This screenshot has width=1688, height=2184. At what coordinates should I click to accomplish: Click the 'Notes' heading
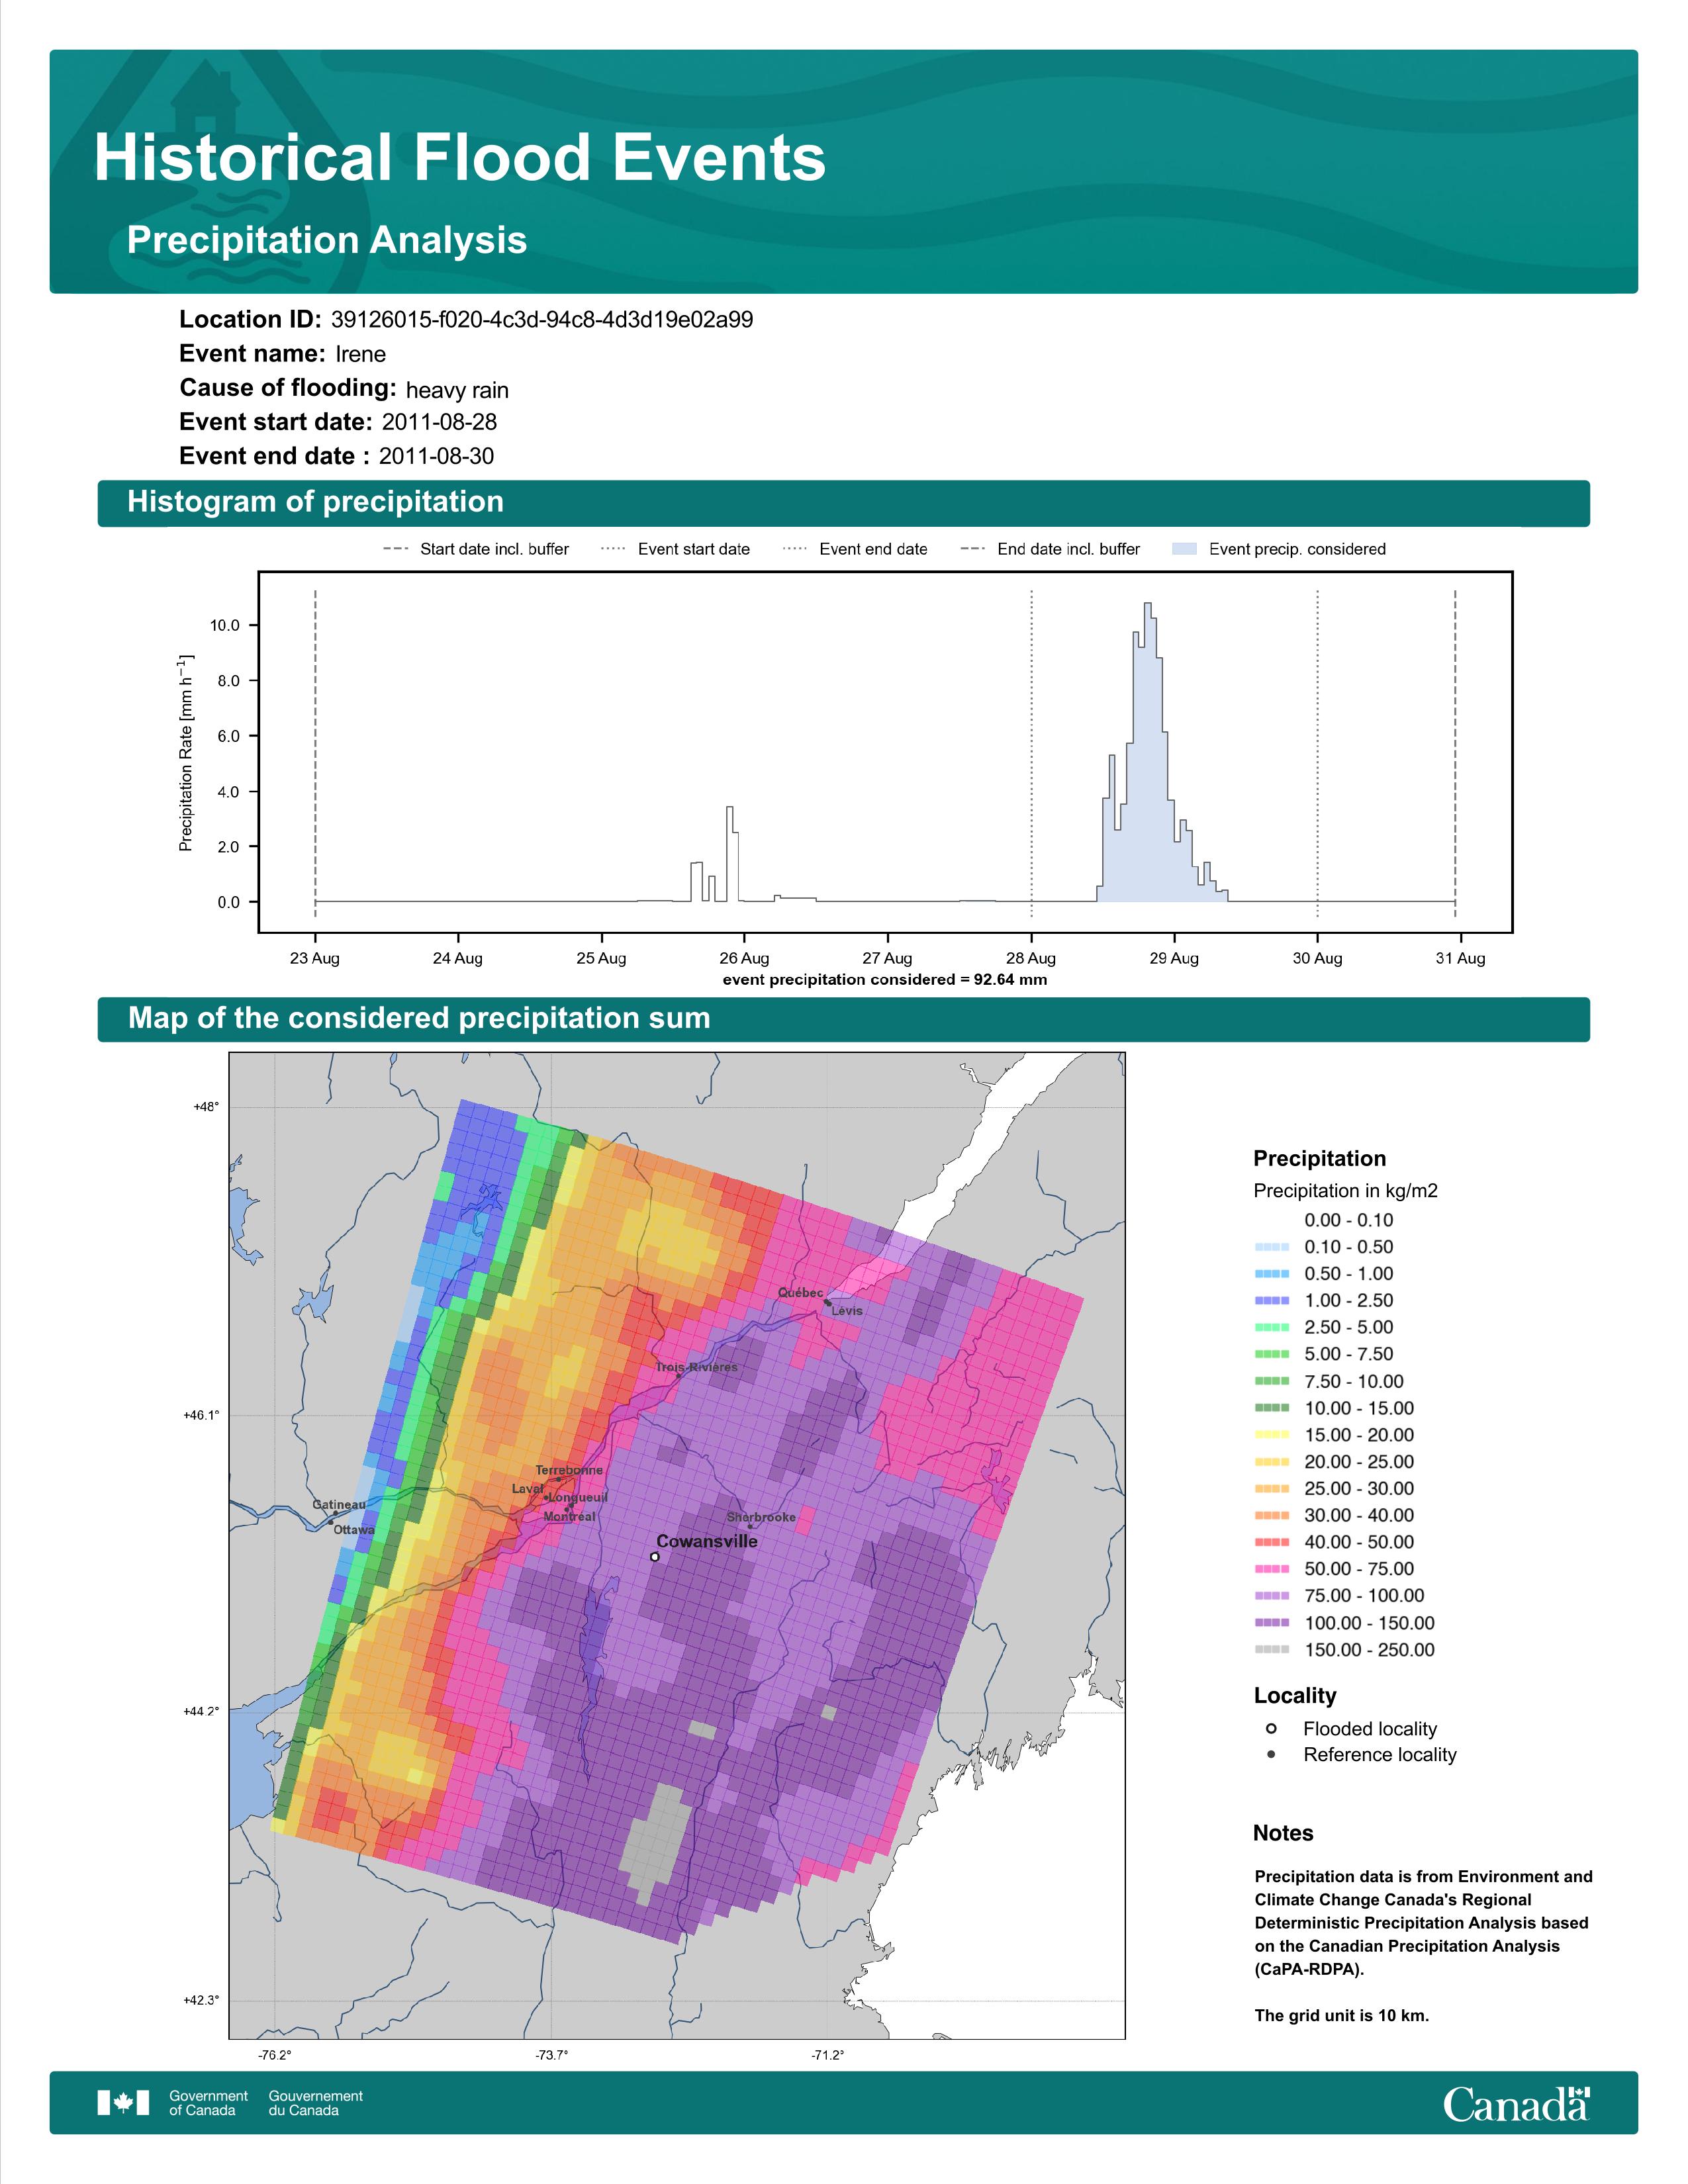pyautogui.click(x=1283, y=1833)
